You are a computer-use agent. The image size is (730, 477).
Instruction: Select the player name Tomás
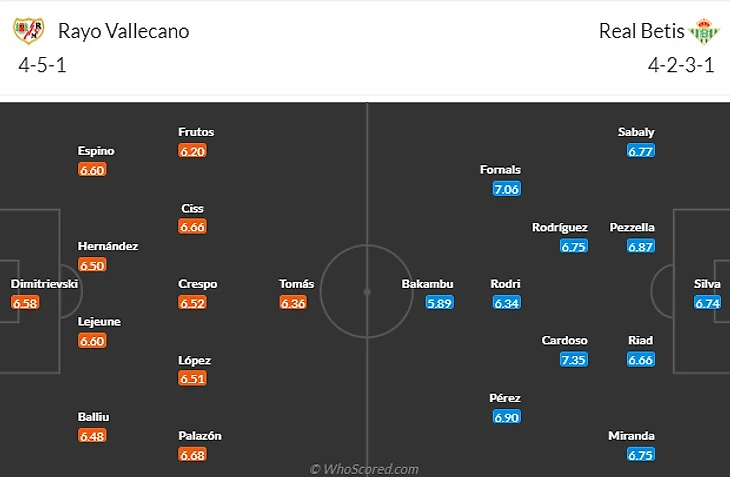coord(297,284)
